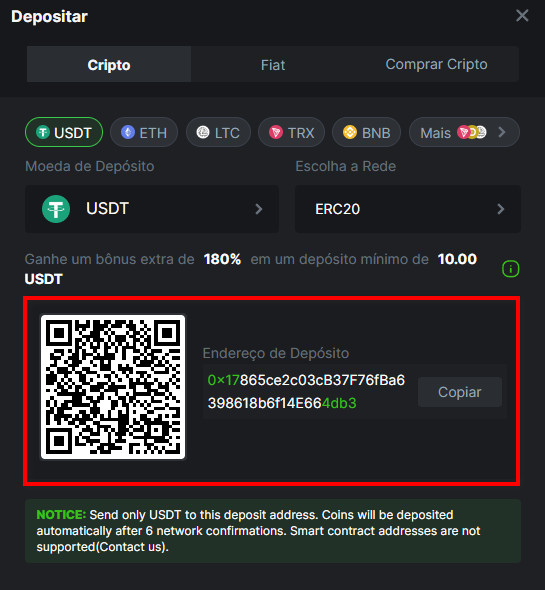Click the green info icon beside bonus text

510,269
